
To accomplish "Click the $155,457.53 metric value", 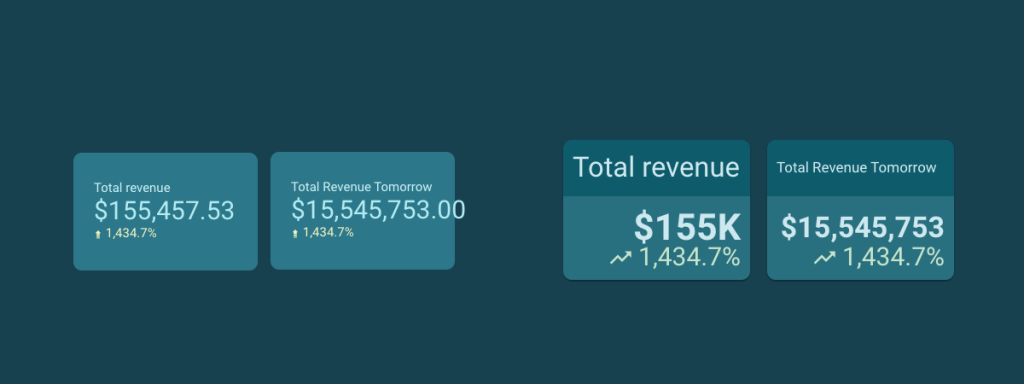I will click(x=164, y=211).
